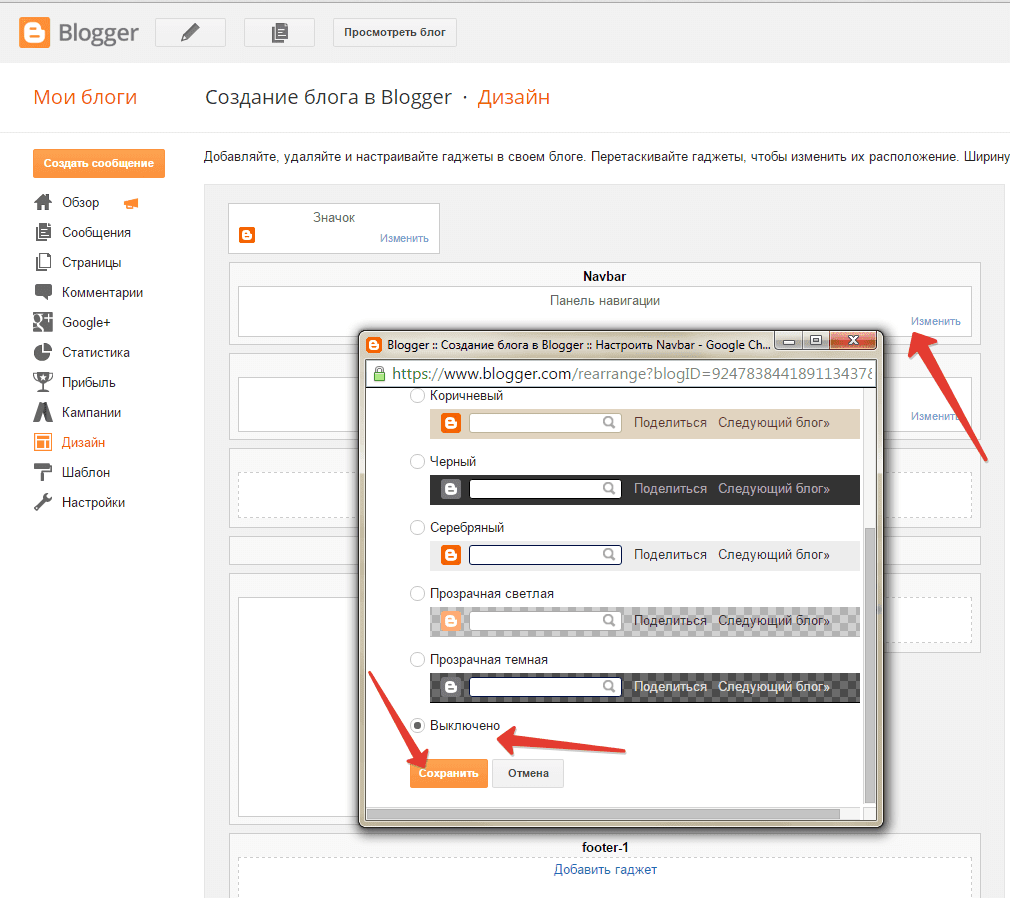Click the Обзор home icon
The width and height of the screenshot is (1010, 898).
point(43,202)
